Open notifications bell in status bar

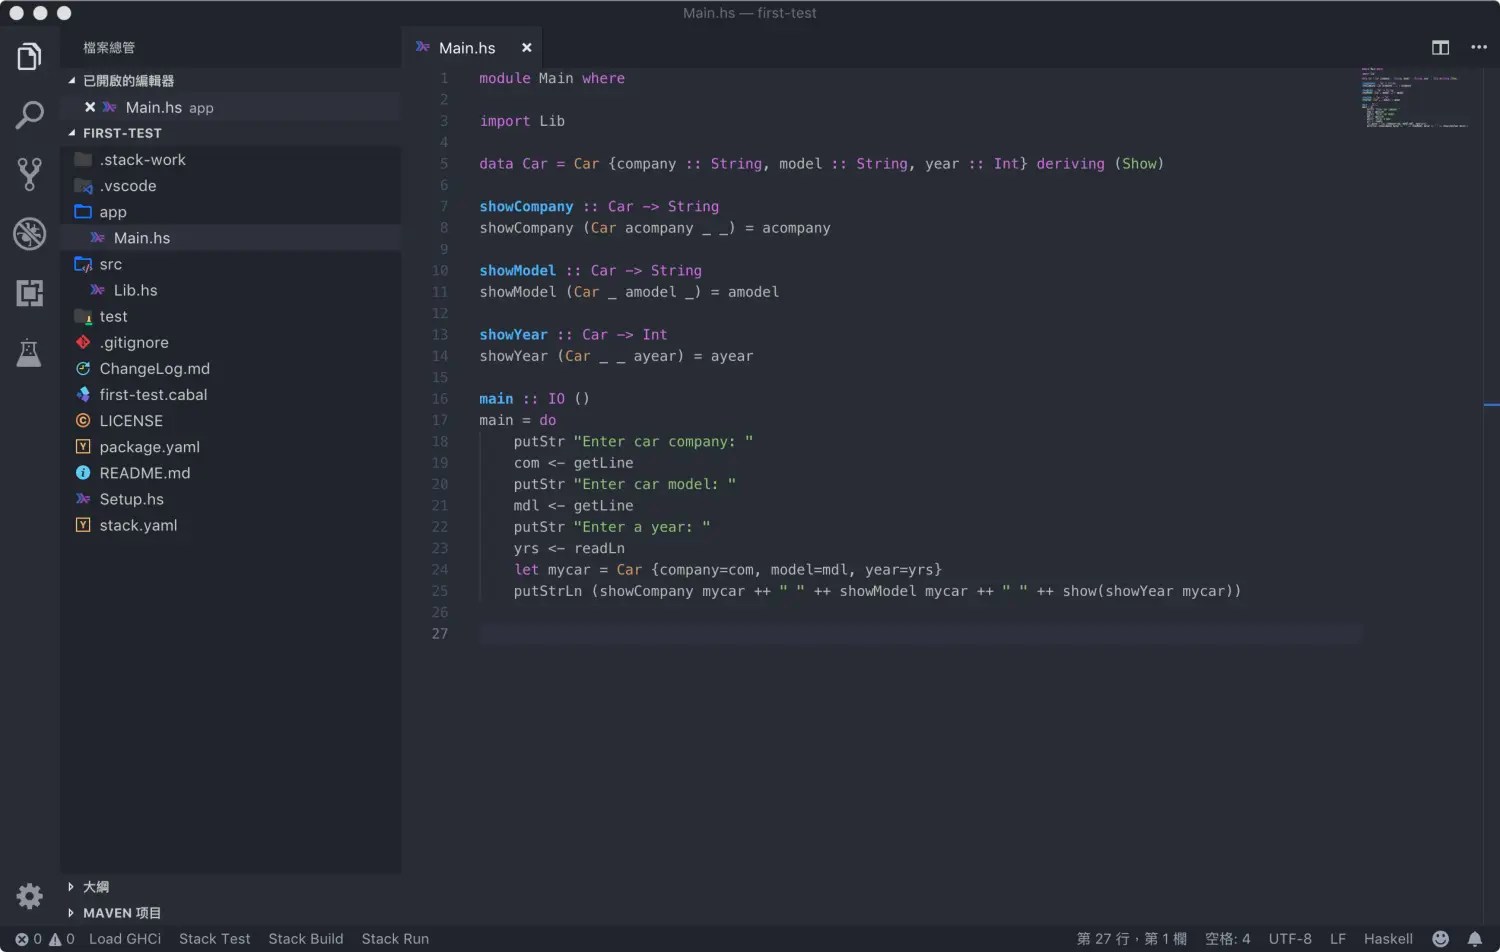click(x=1474, y=939)
